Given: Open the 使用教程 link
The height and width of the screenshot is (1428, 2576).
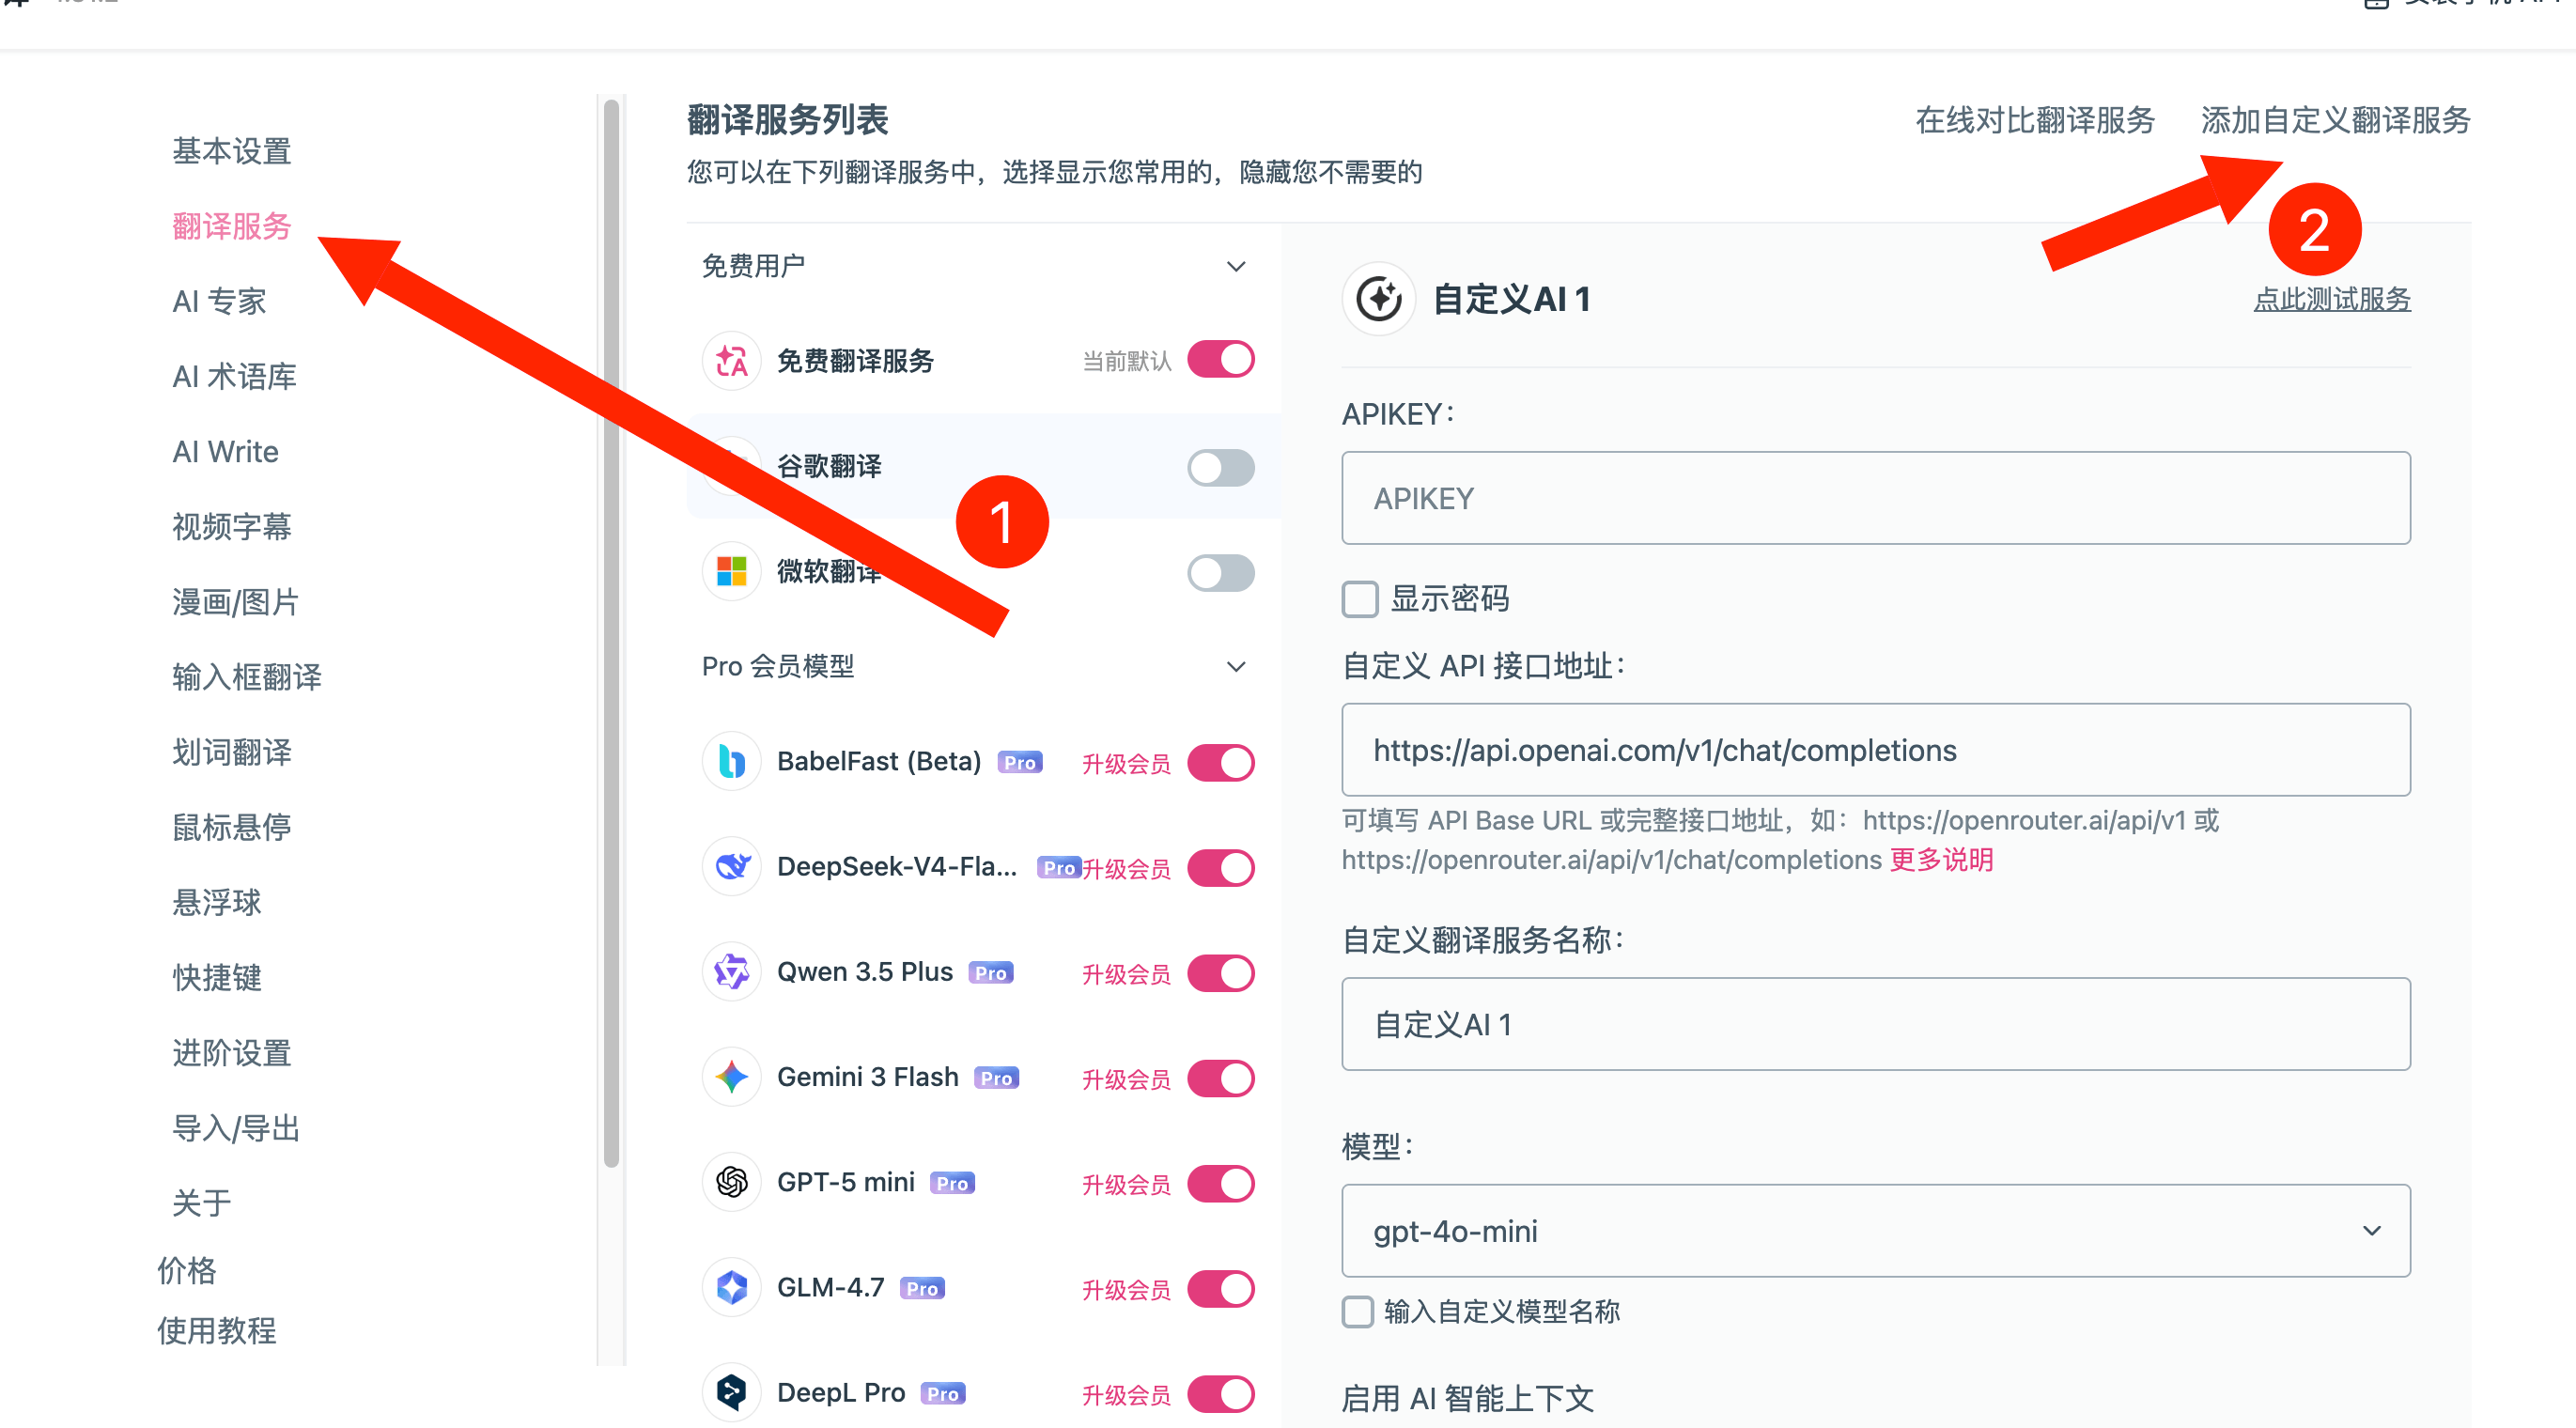Looking at the screenshot, I should point(216,1330).
